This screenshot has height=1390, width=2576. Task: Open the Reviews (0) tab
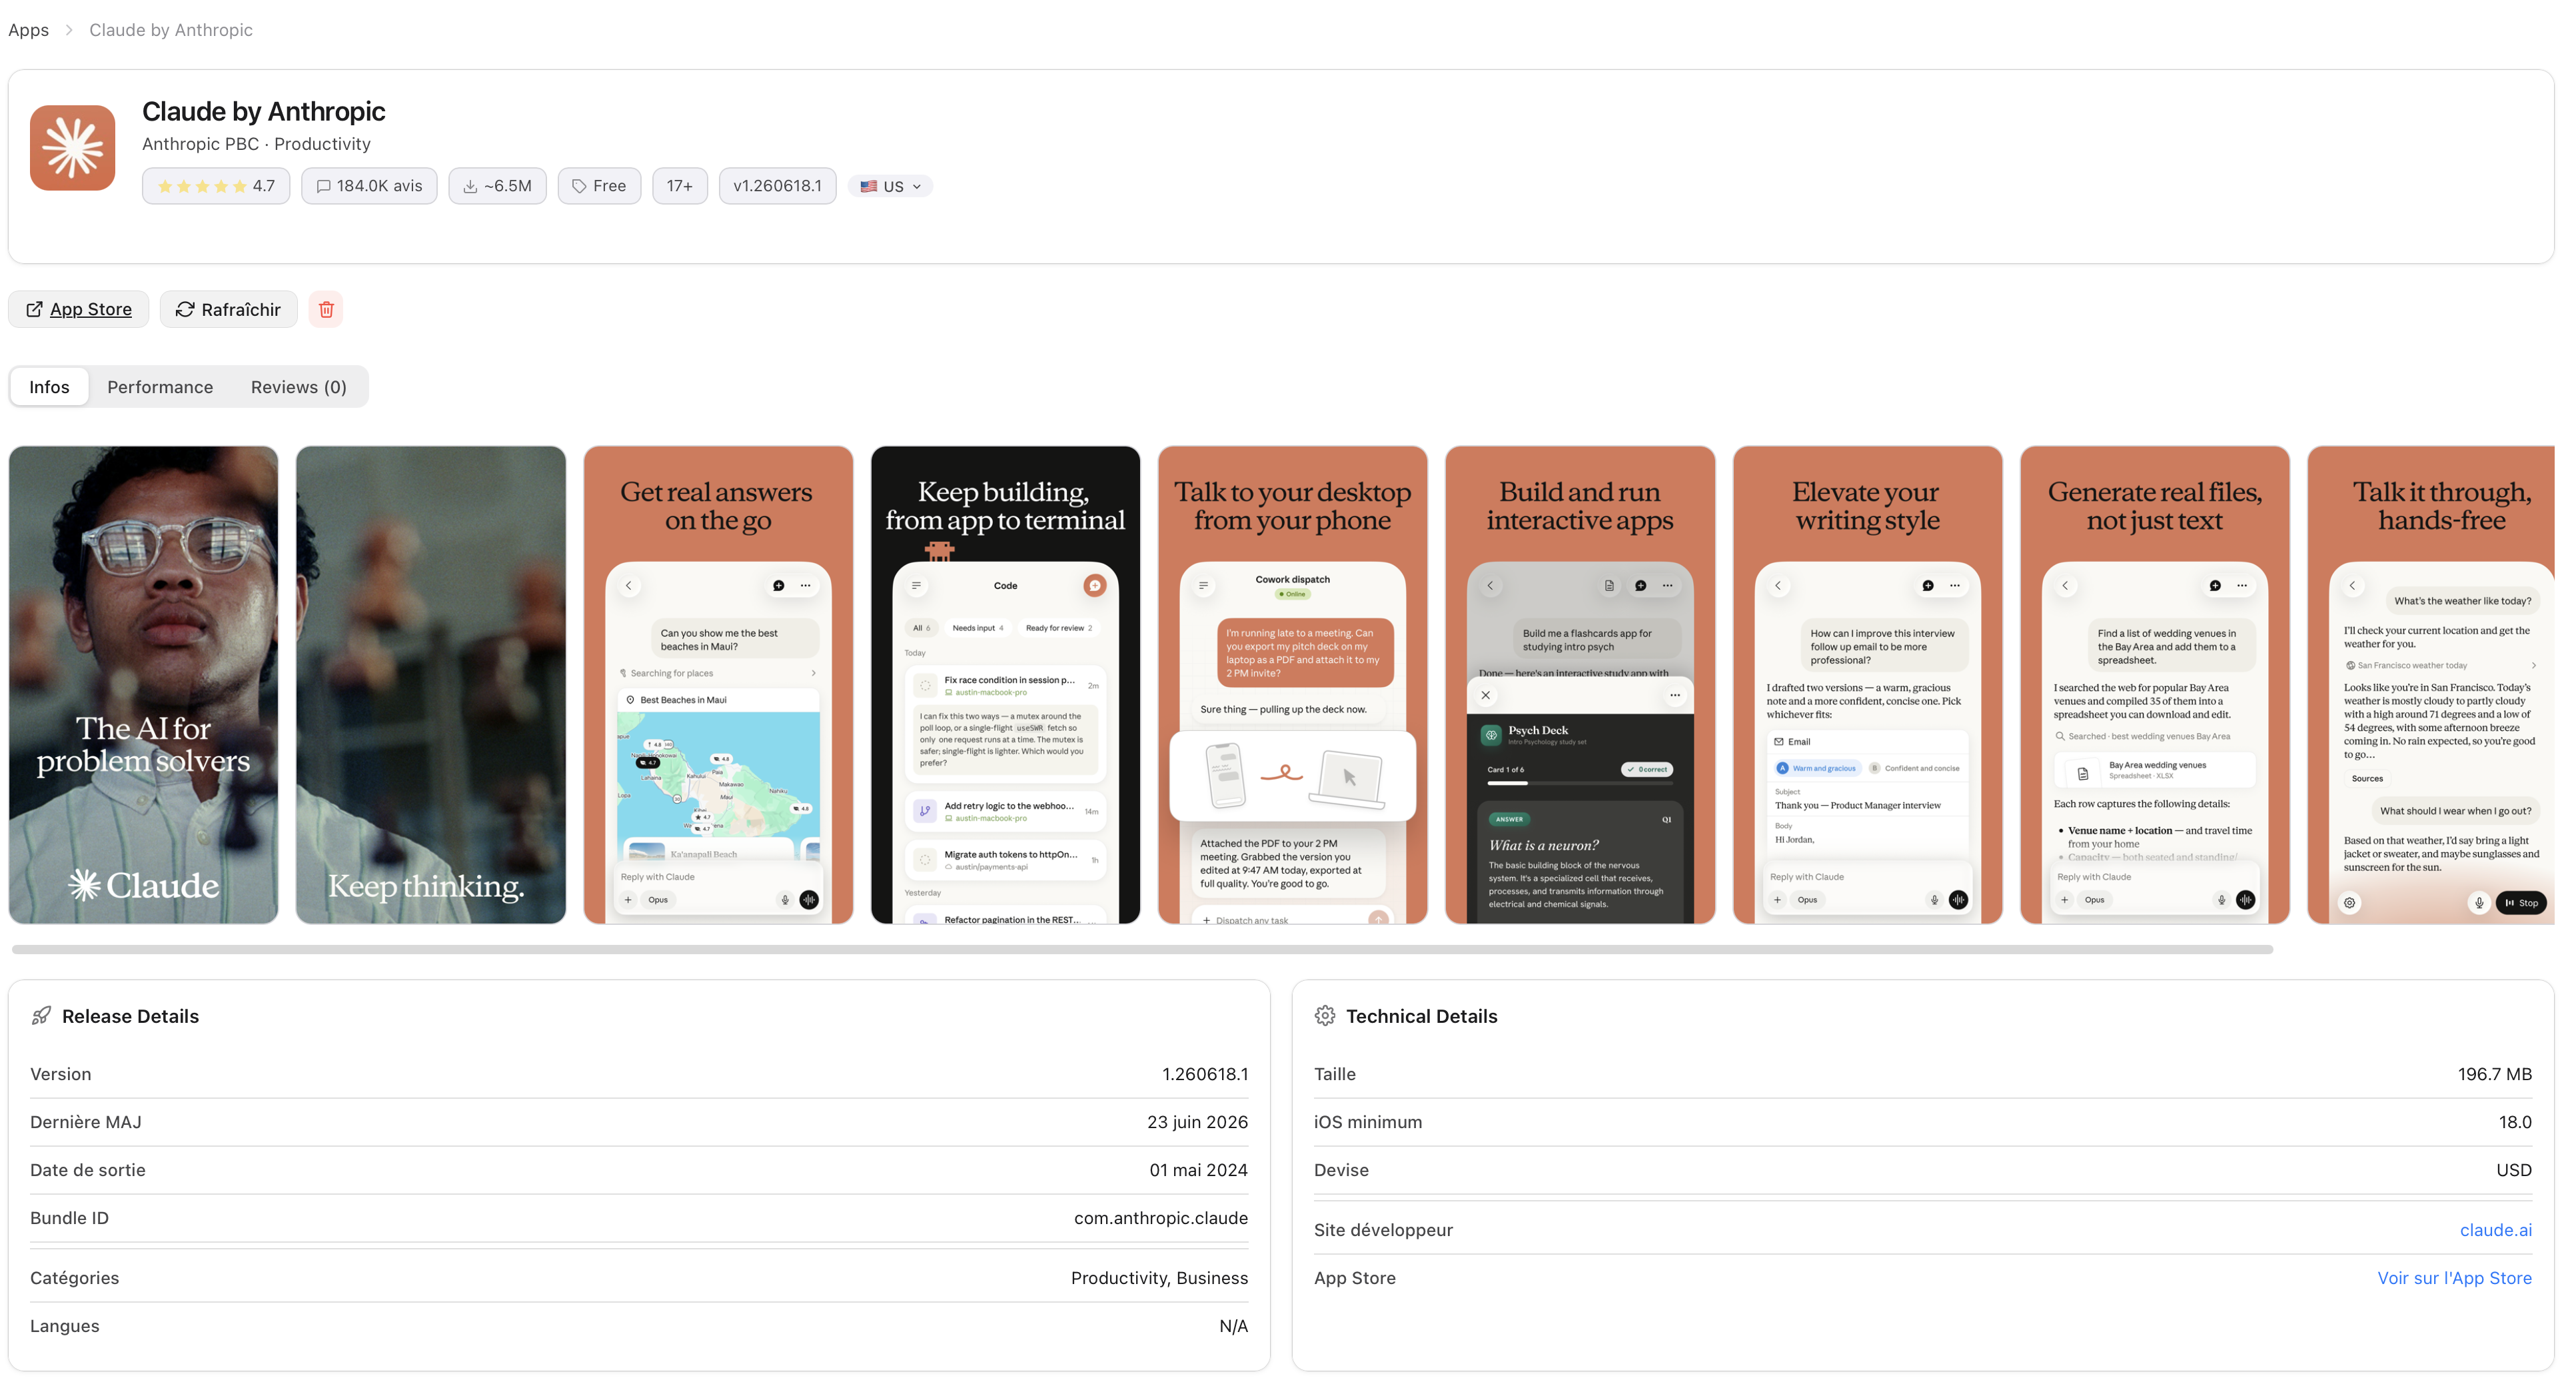pos(298,387)
